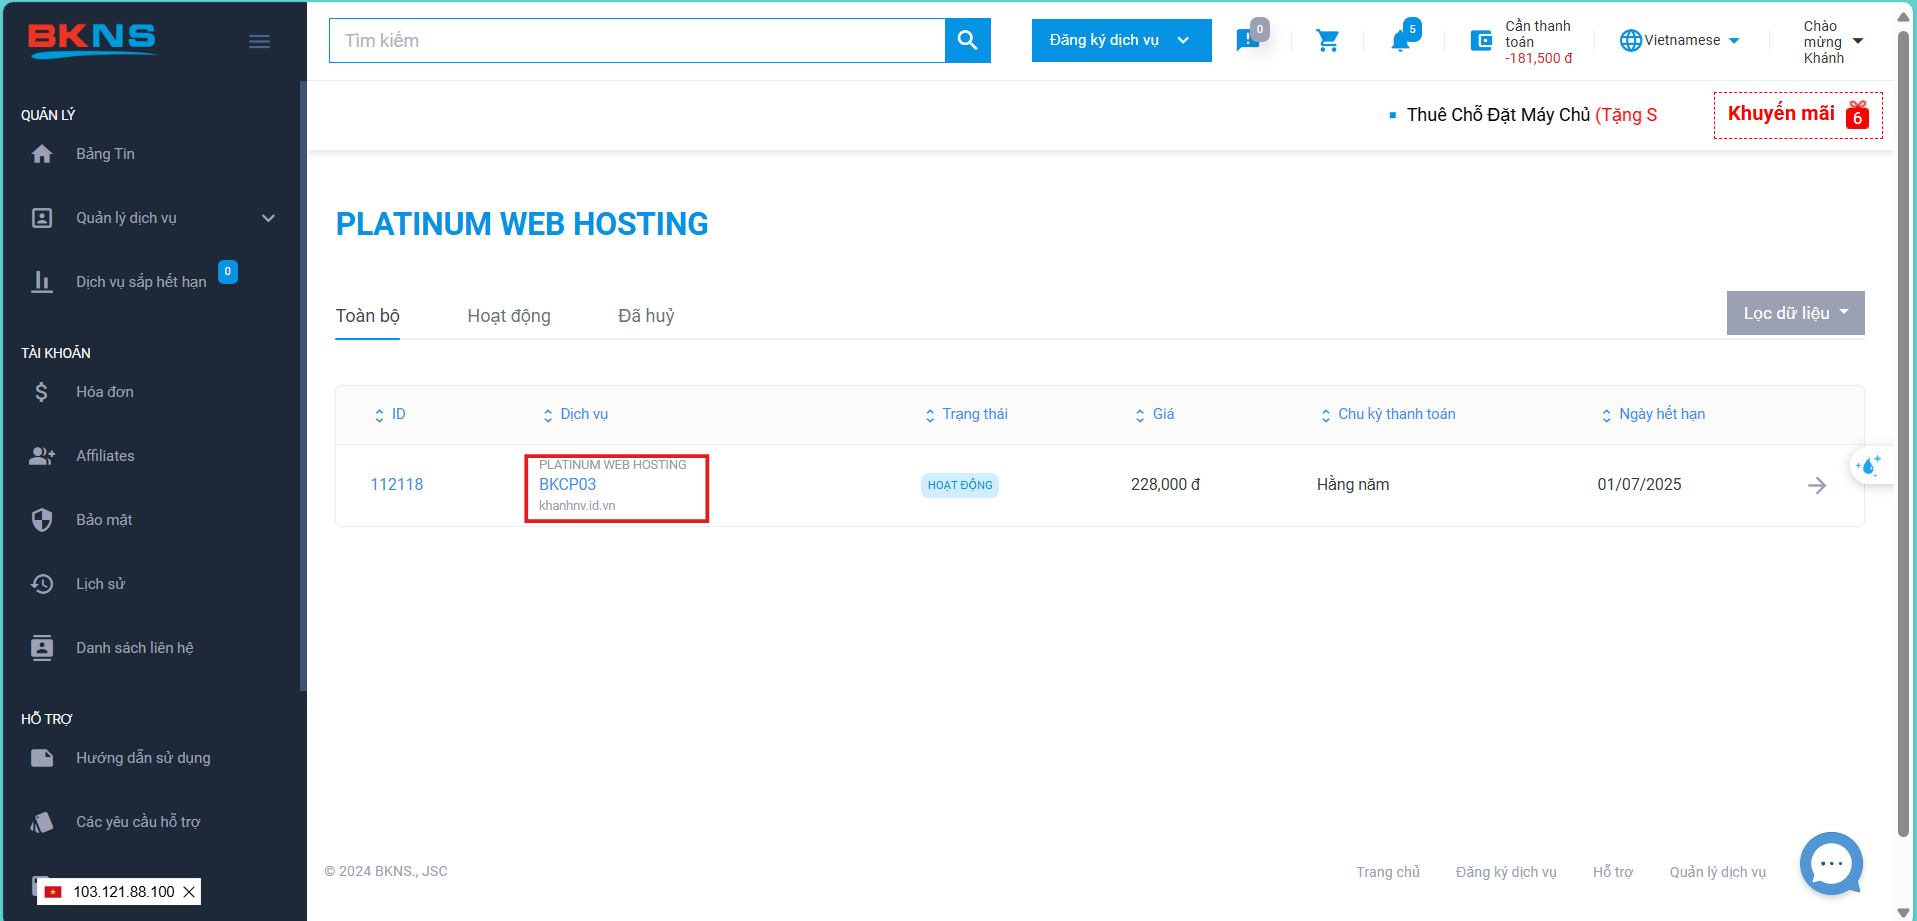Click the Dịch vụ sắp hết hạn chart icon

coord(42,282)
